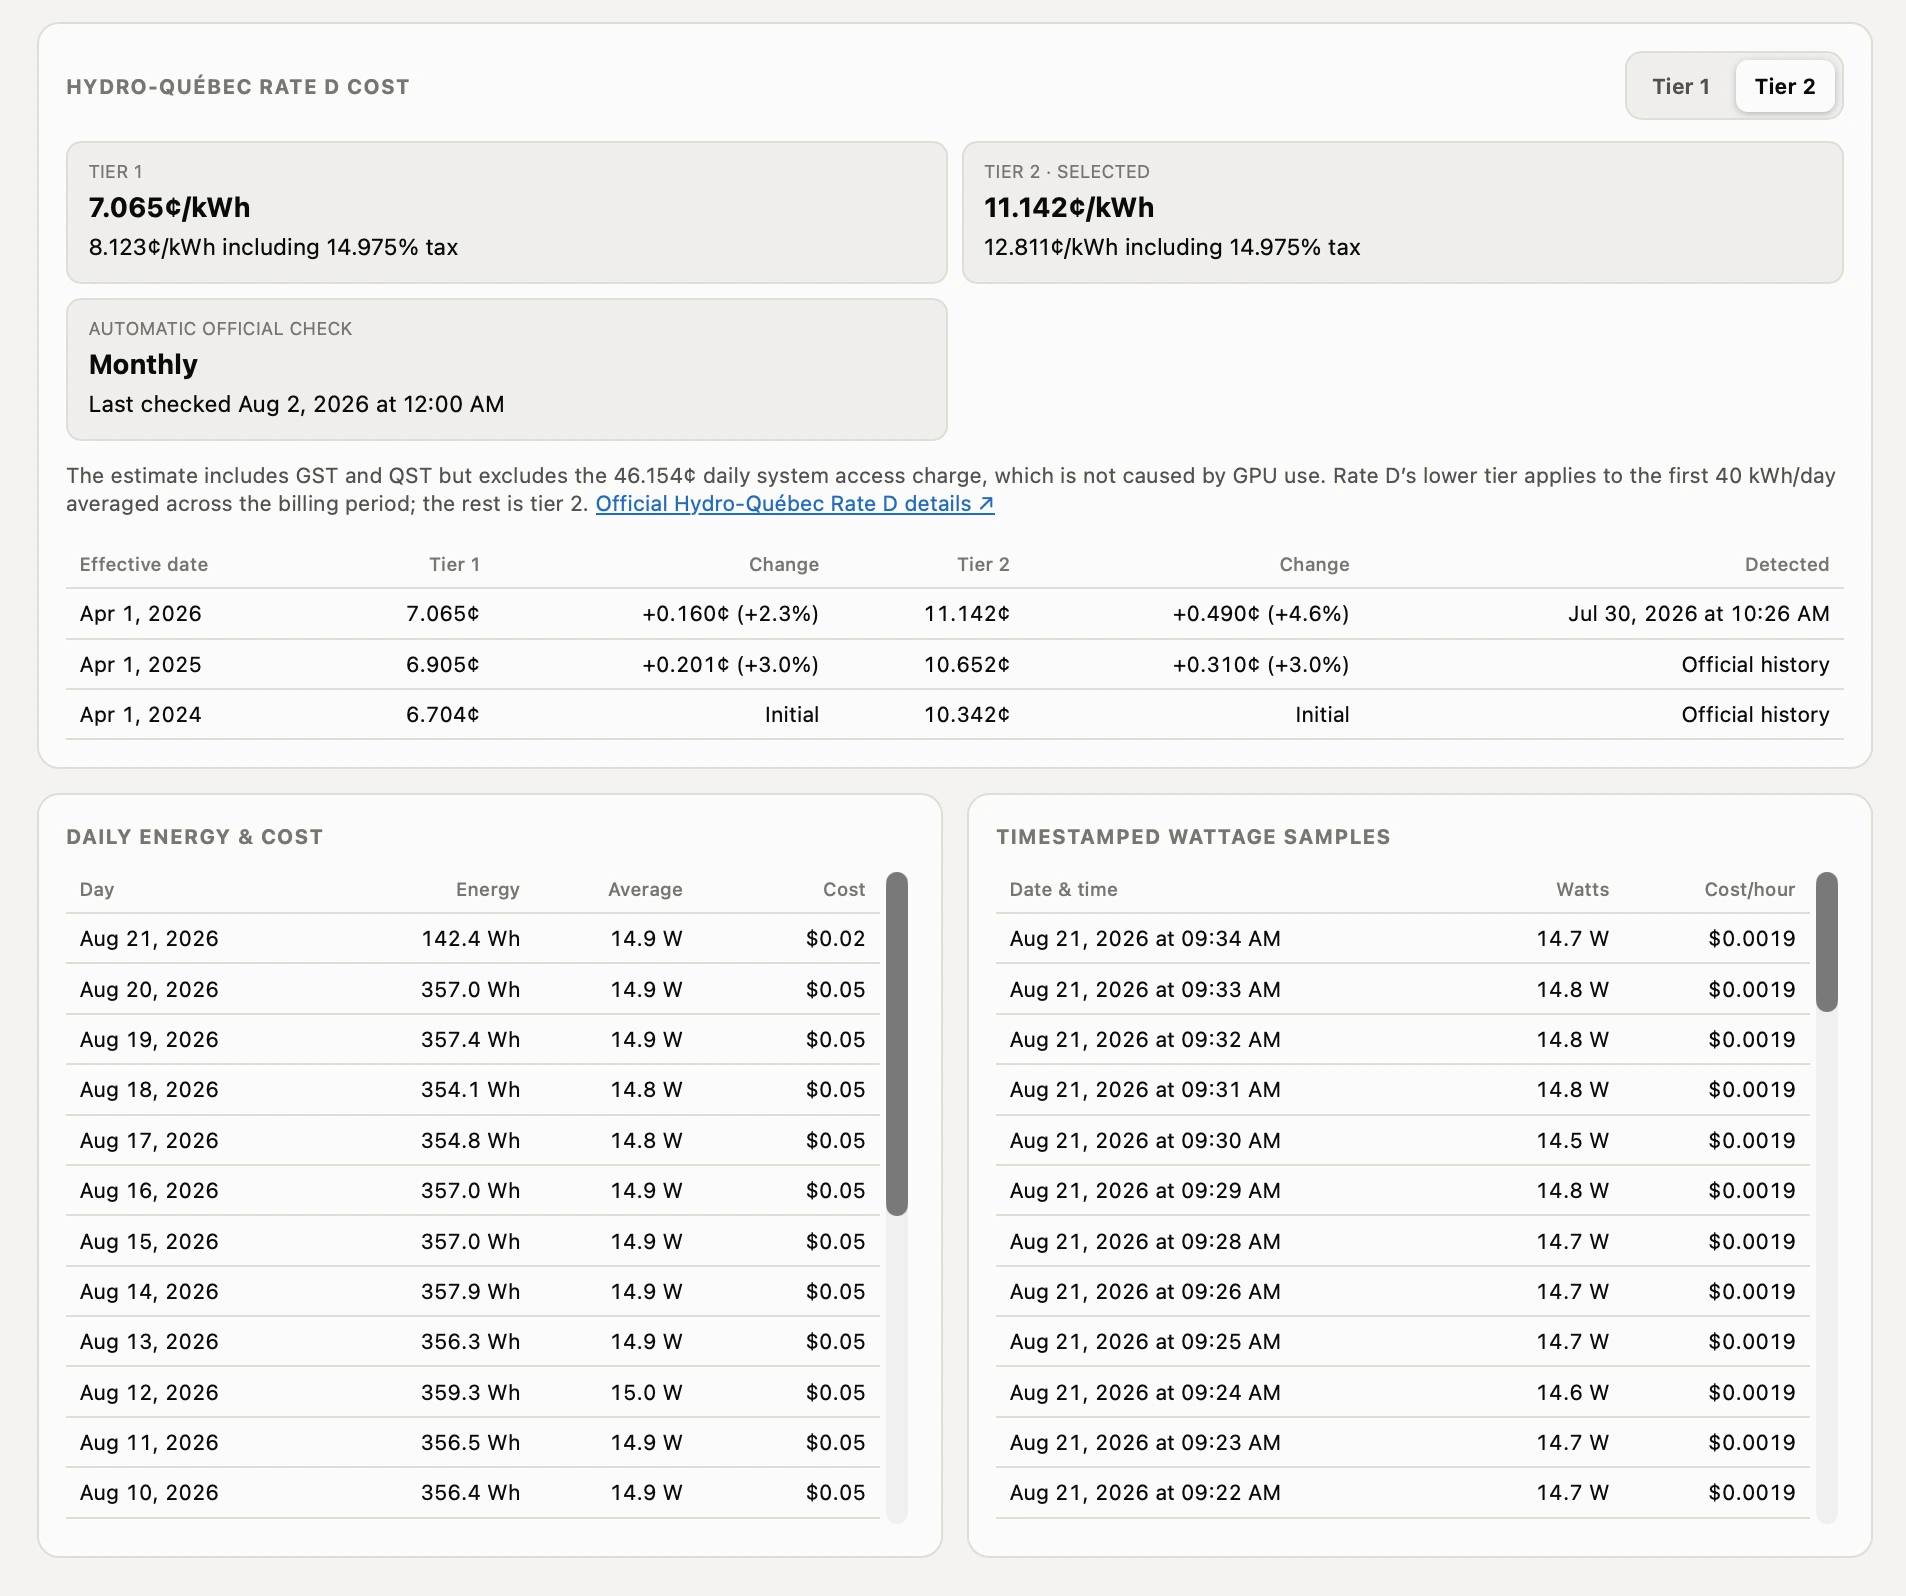Select the Aug 18, 2026 daily row

(x=473, y=1090)
